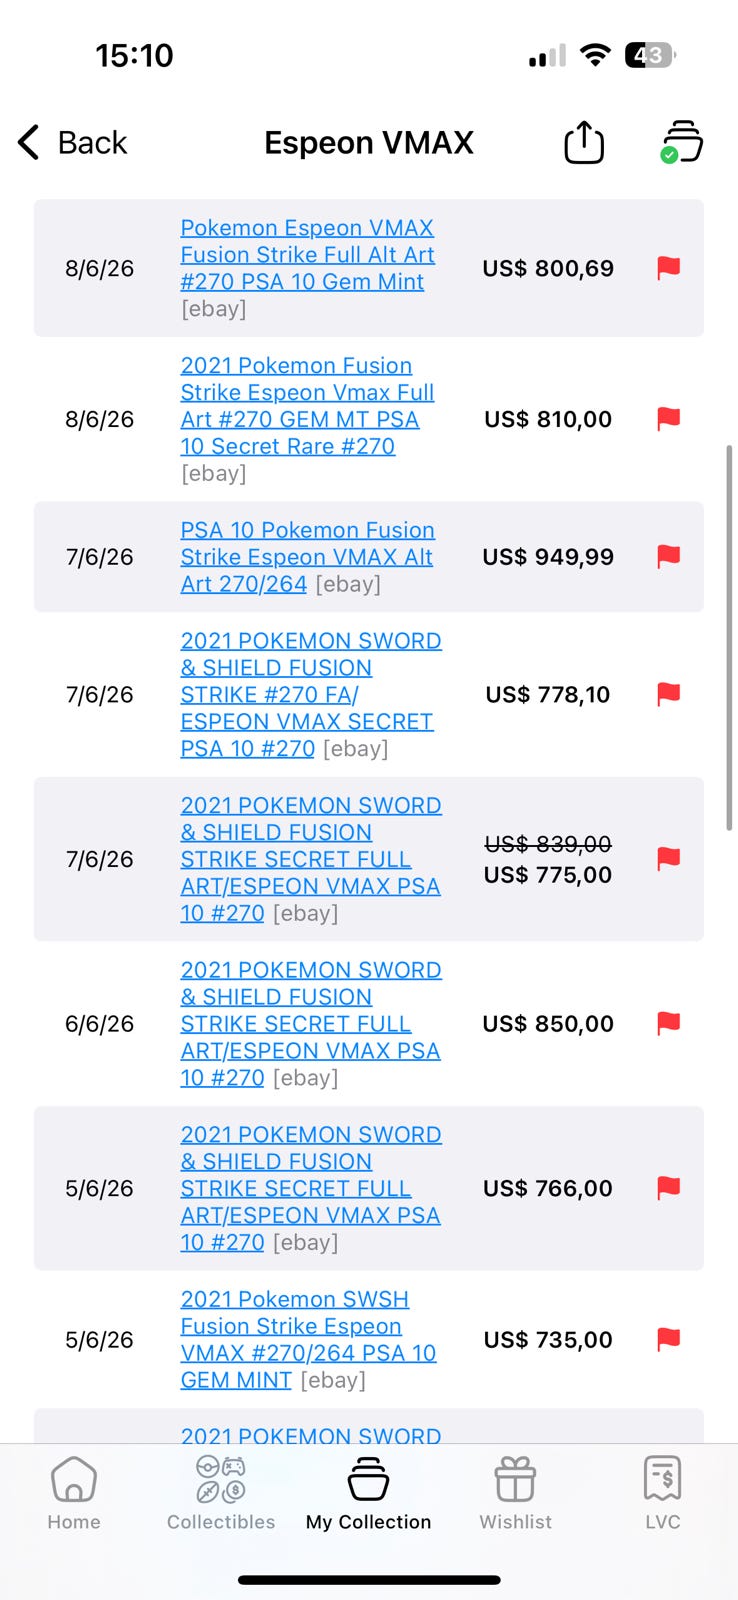Image resolution: width=738 pixels, height=1600 pixels.
Task: Flag the US$ 778,10 sale
Action: click(668, 694)
